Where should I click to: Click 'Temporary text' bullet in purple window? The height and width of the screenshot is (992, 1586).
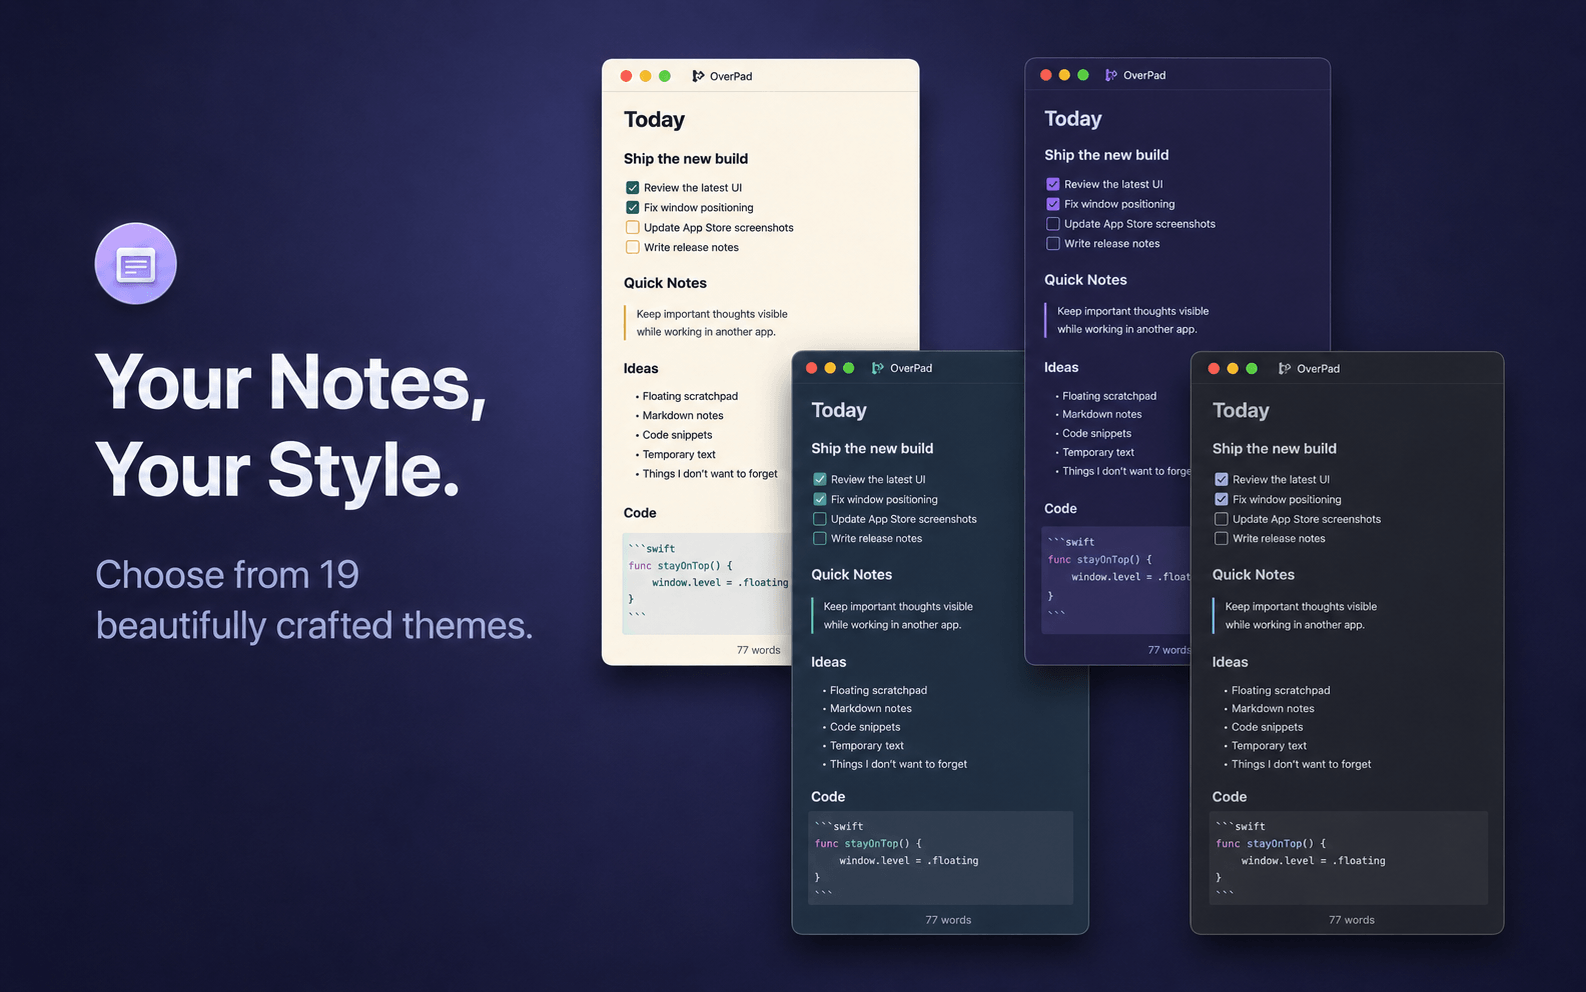1098,452
